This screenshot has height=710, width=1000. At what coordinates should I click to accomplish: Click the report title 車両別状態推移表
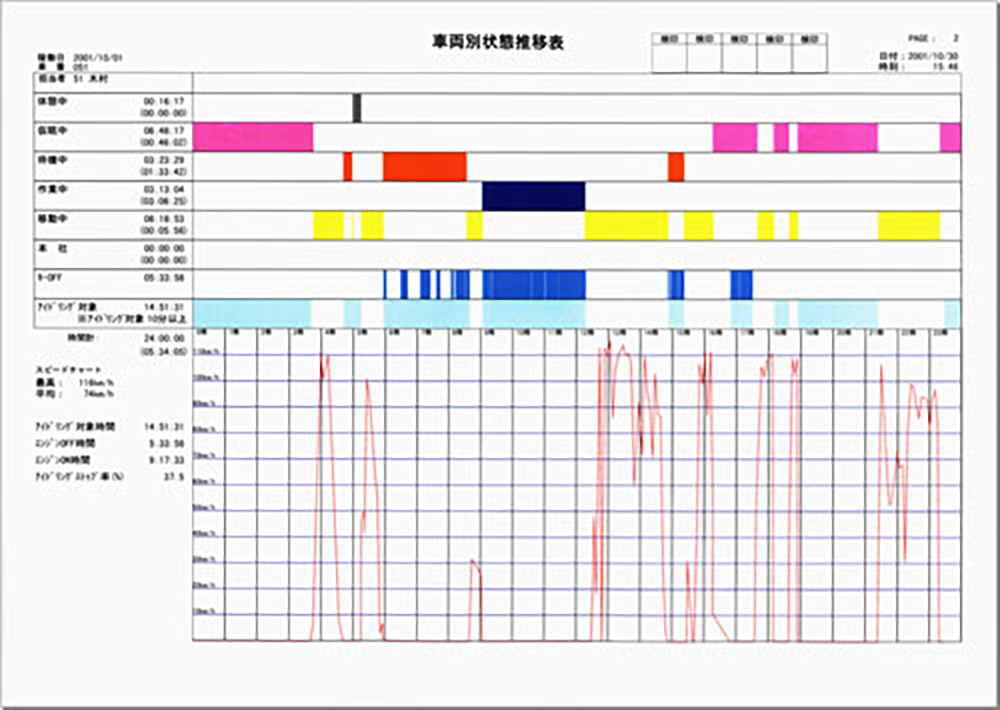coord(497,43)
